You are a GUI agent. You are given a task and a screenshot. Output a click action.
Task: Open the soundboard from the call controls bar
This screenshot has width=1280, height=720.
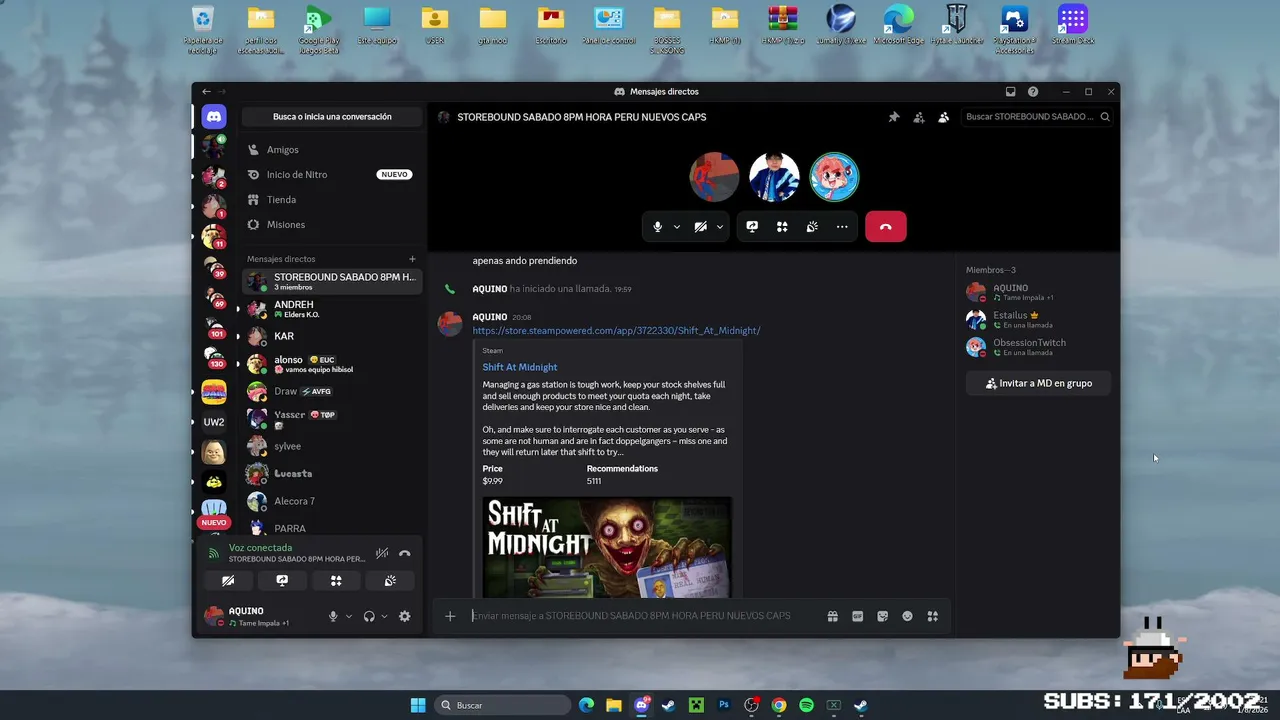point(812,227)
